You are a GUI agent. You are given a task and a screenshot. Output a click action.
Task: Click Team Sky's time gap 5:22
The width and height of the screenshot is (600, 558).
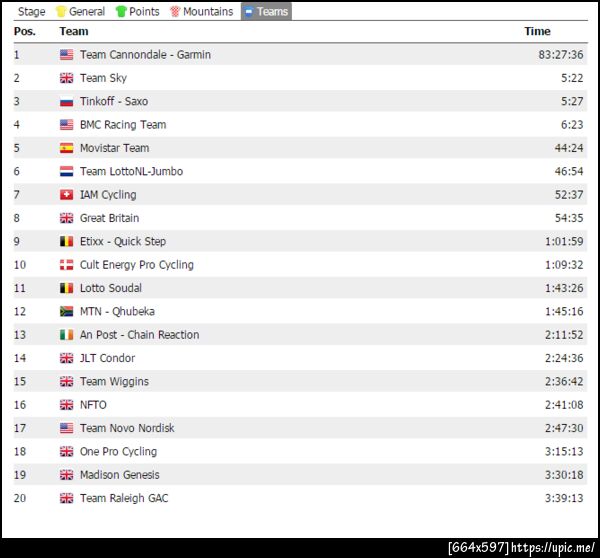click(x=572, y=78)
